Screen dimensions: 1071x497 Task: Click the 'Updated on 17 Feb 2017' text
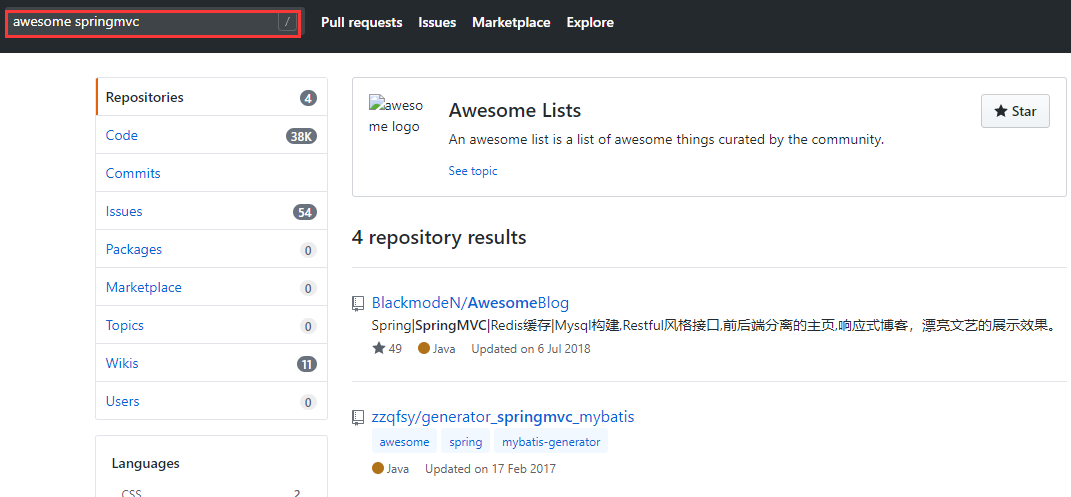(490, 469)
